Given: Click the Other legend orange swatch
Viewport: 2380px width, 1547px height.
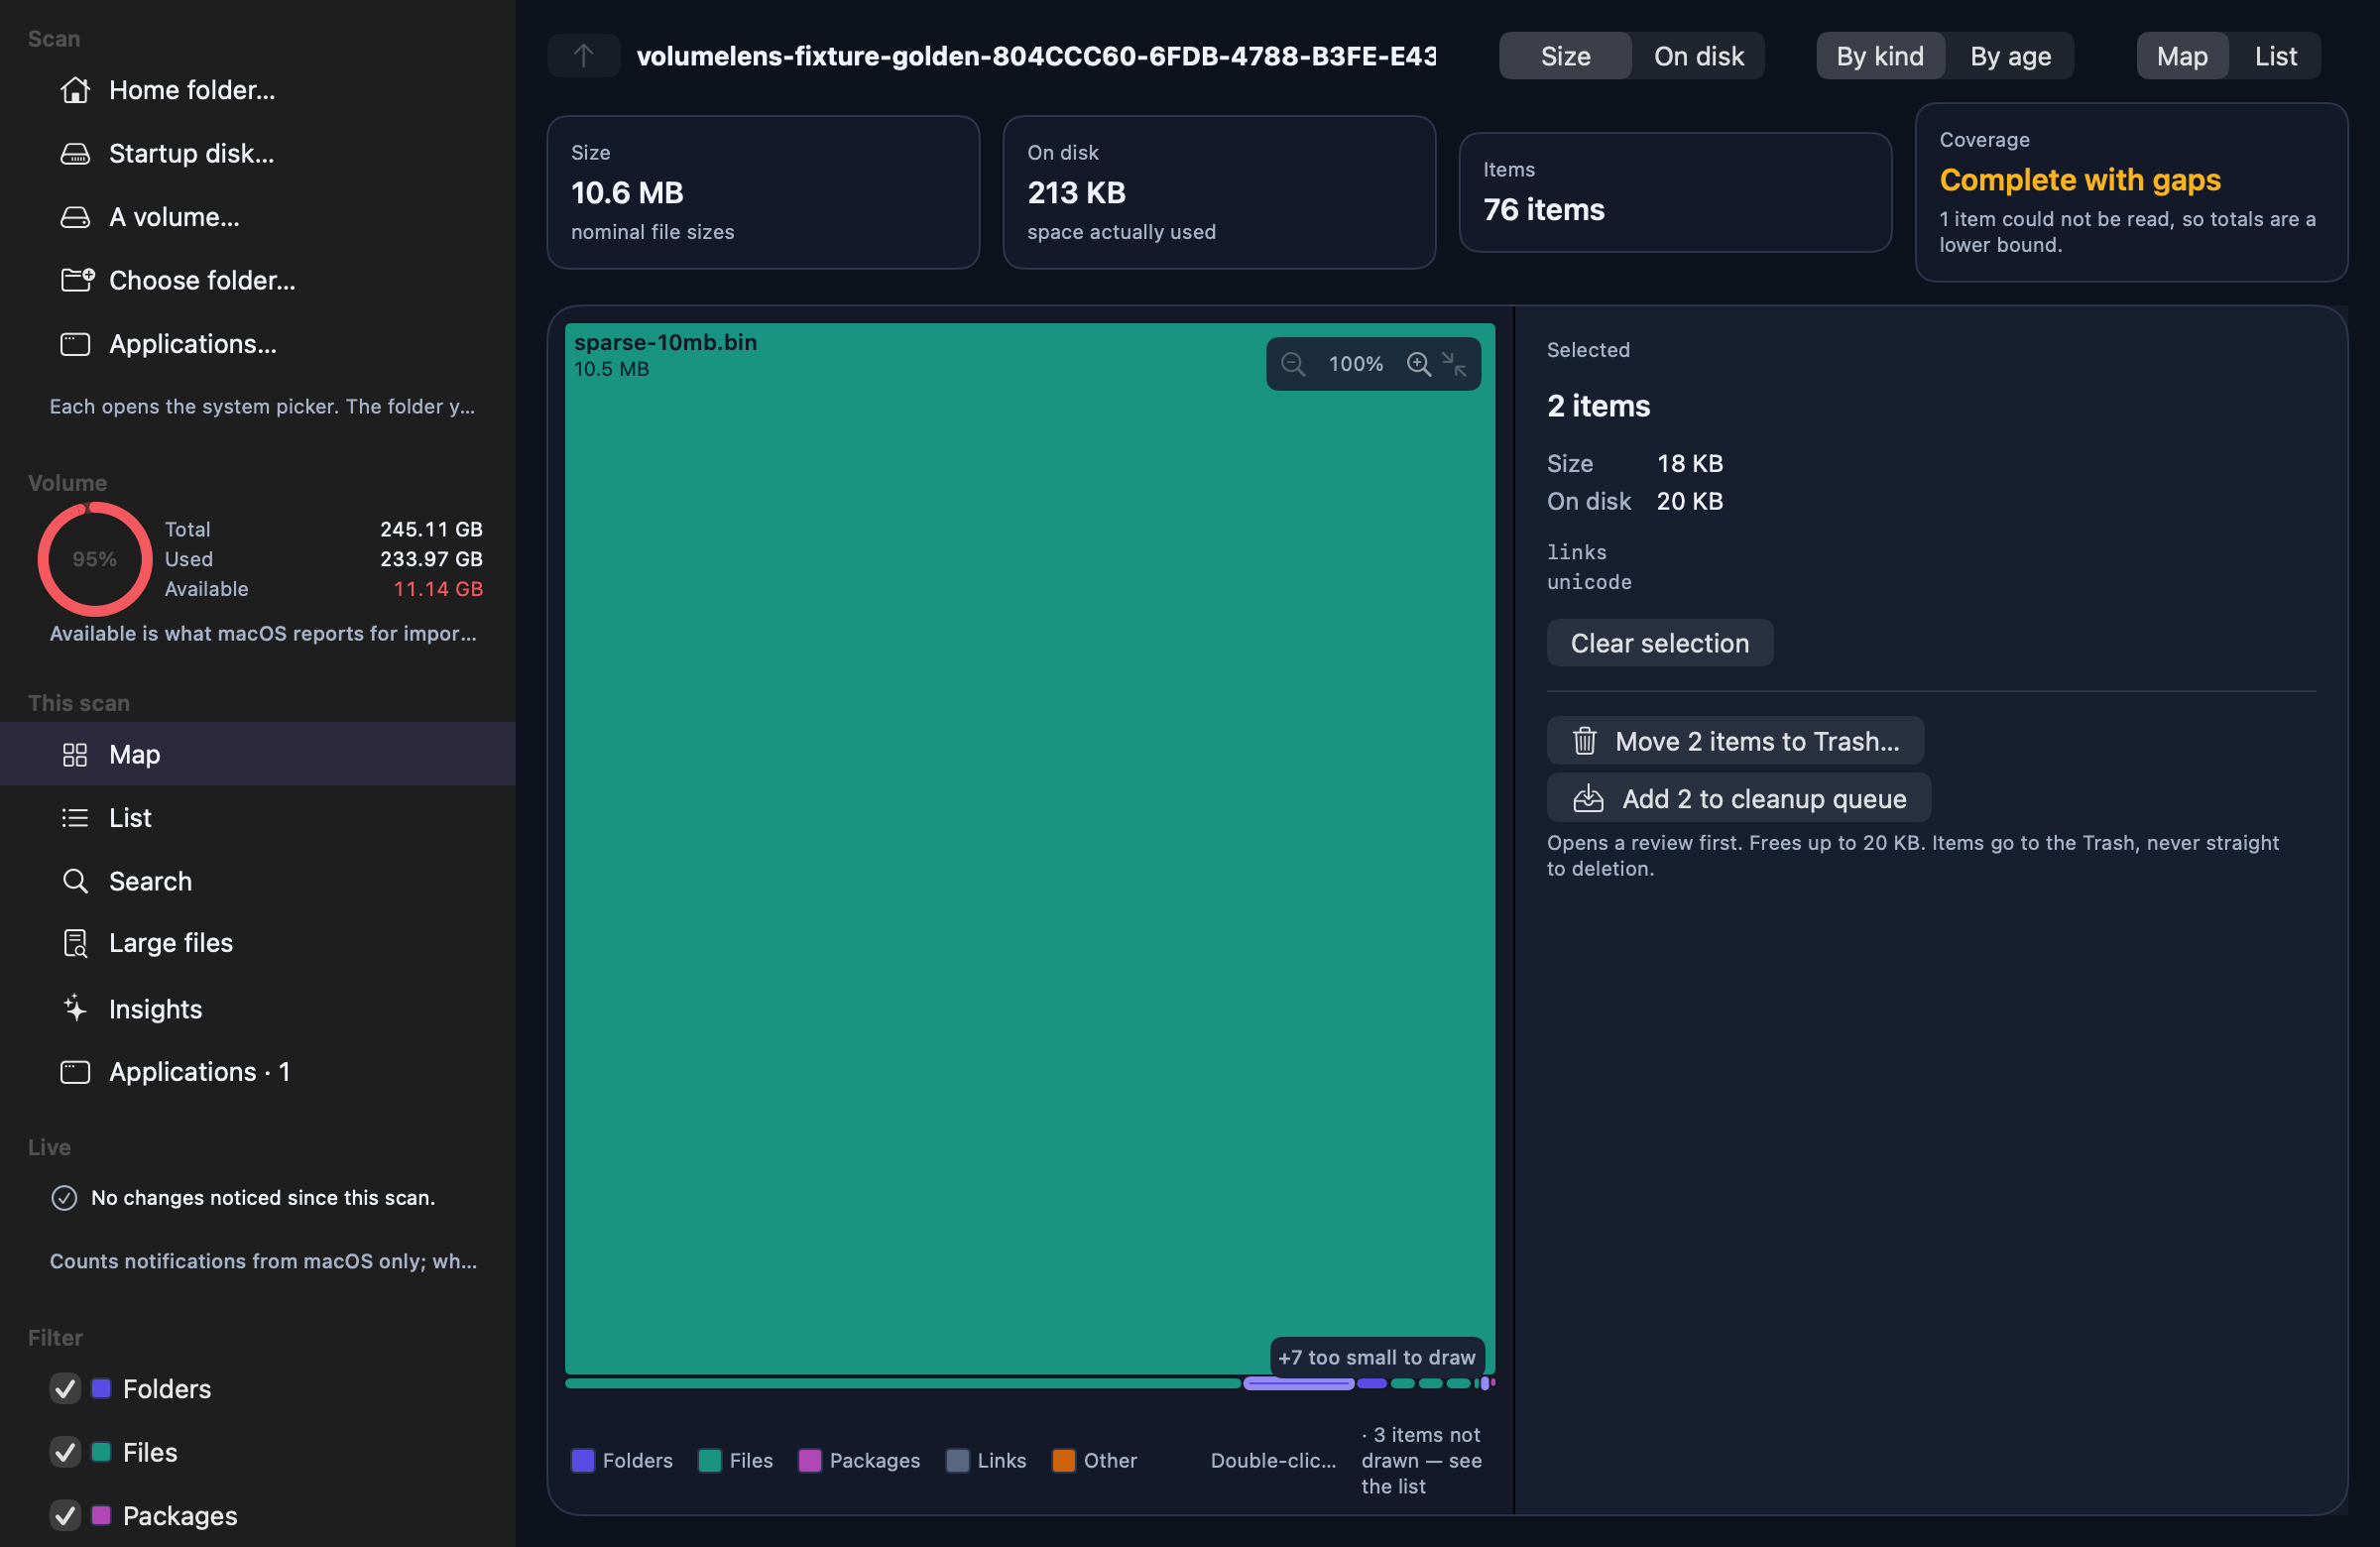Looking at the screenshot, I should 1064,1460.
